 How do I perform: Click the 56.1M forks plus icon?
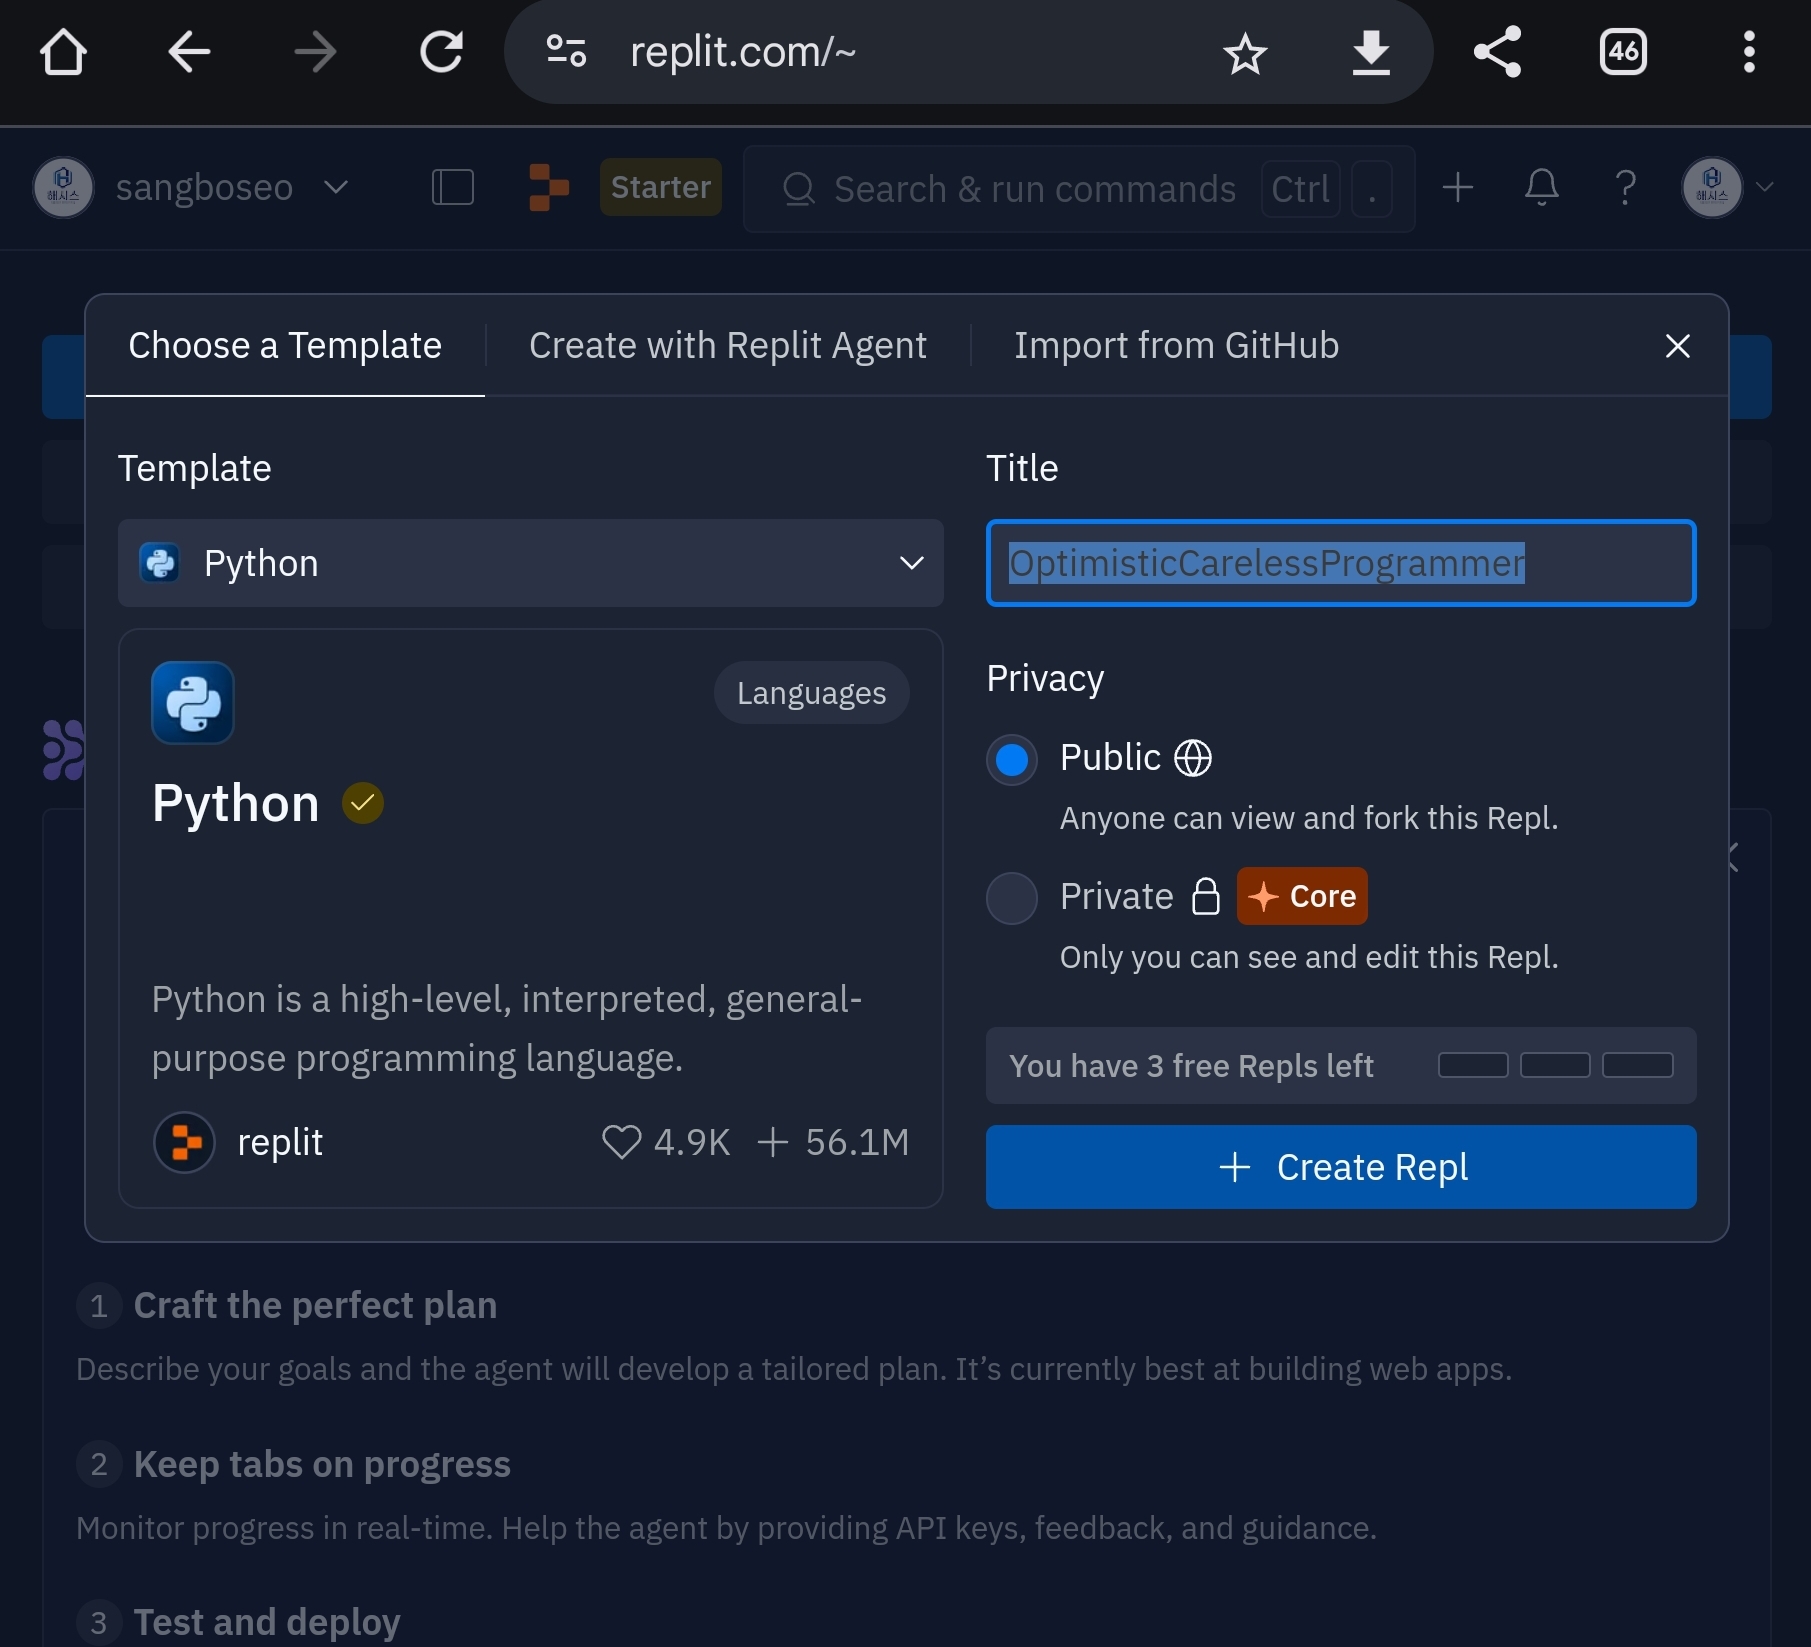pos(773,1142)
